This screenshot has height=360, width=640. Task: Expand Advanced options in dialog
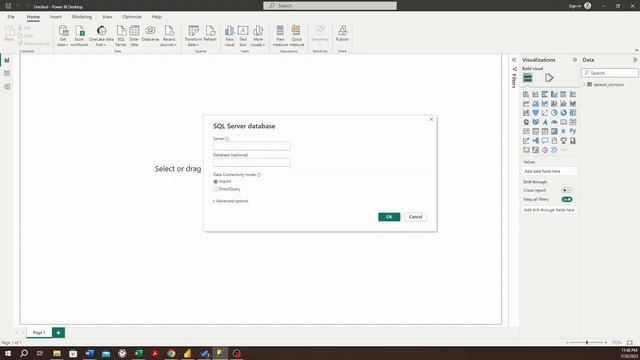[231, 201]
